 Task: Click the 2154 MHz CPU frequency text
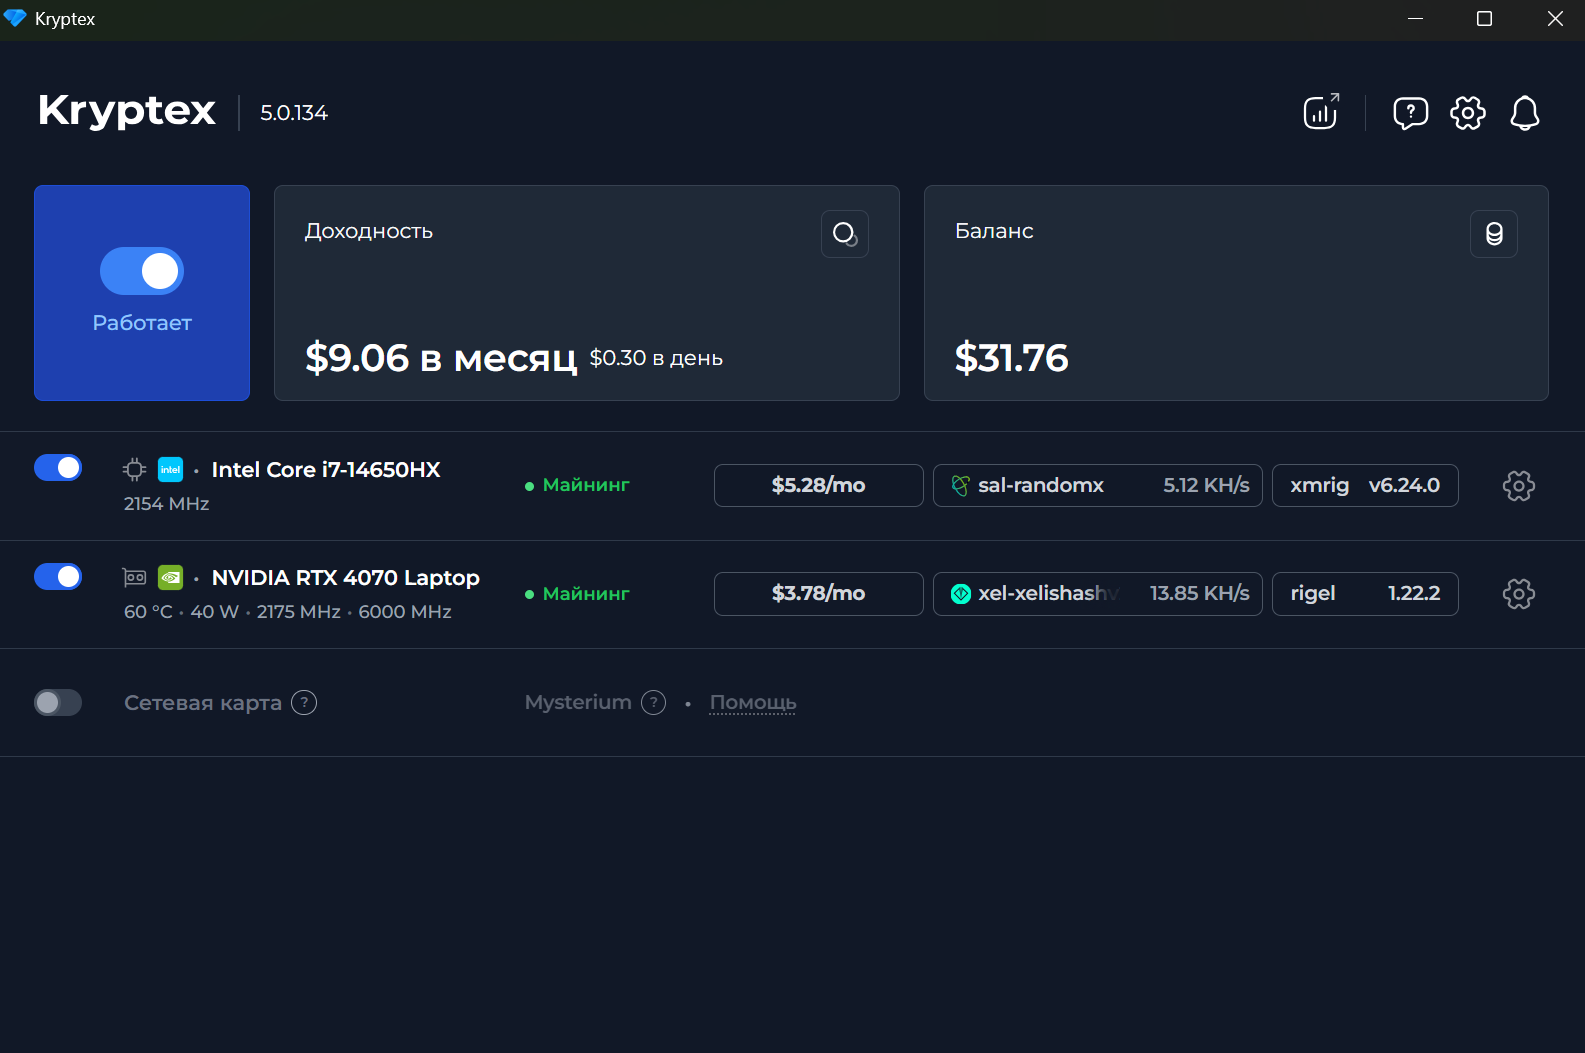(x=167, y=504)
